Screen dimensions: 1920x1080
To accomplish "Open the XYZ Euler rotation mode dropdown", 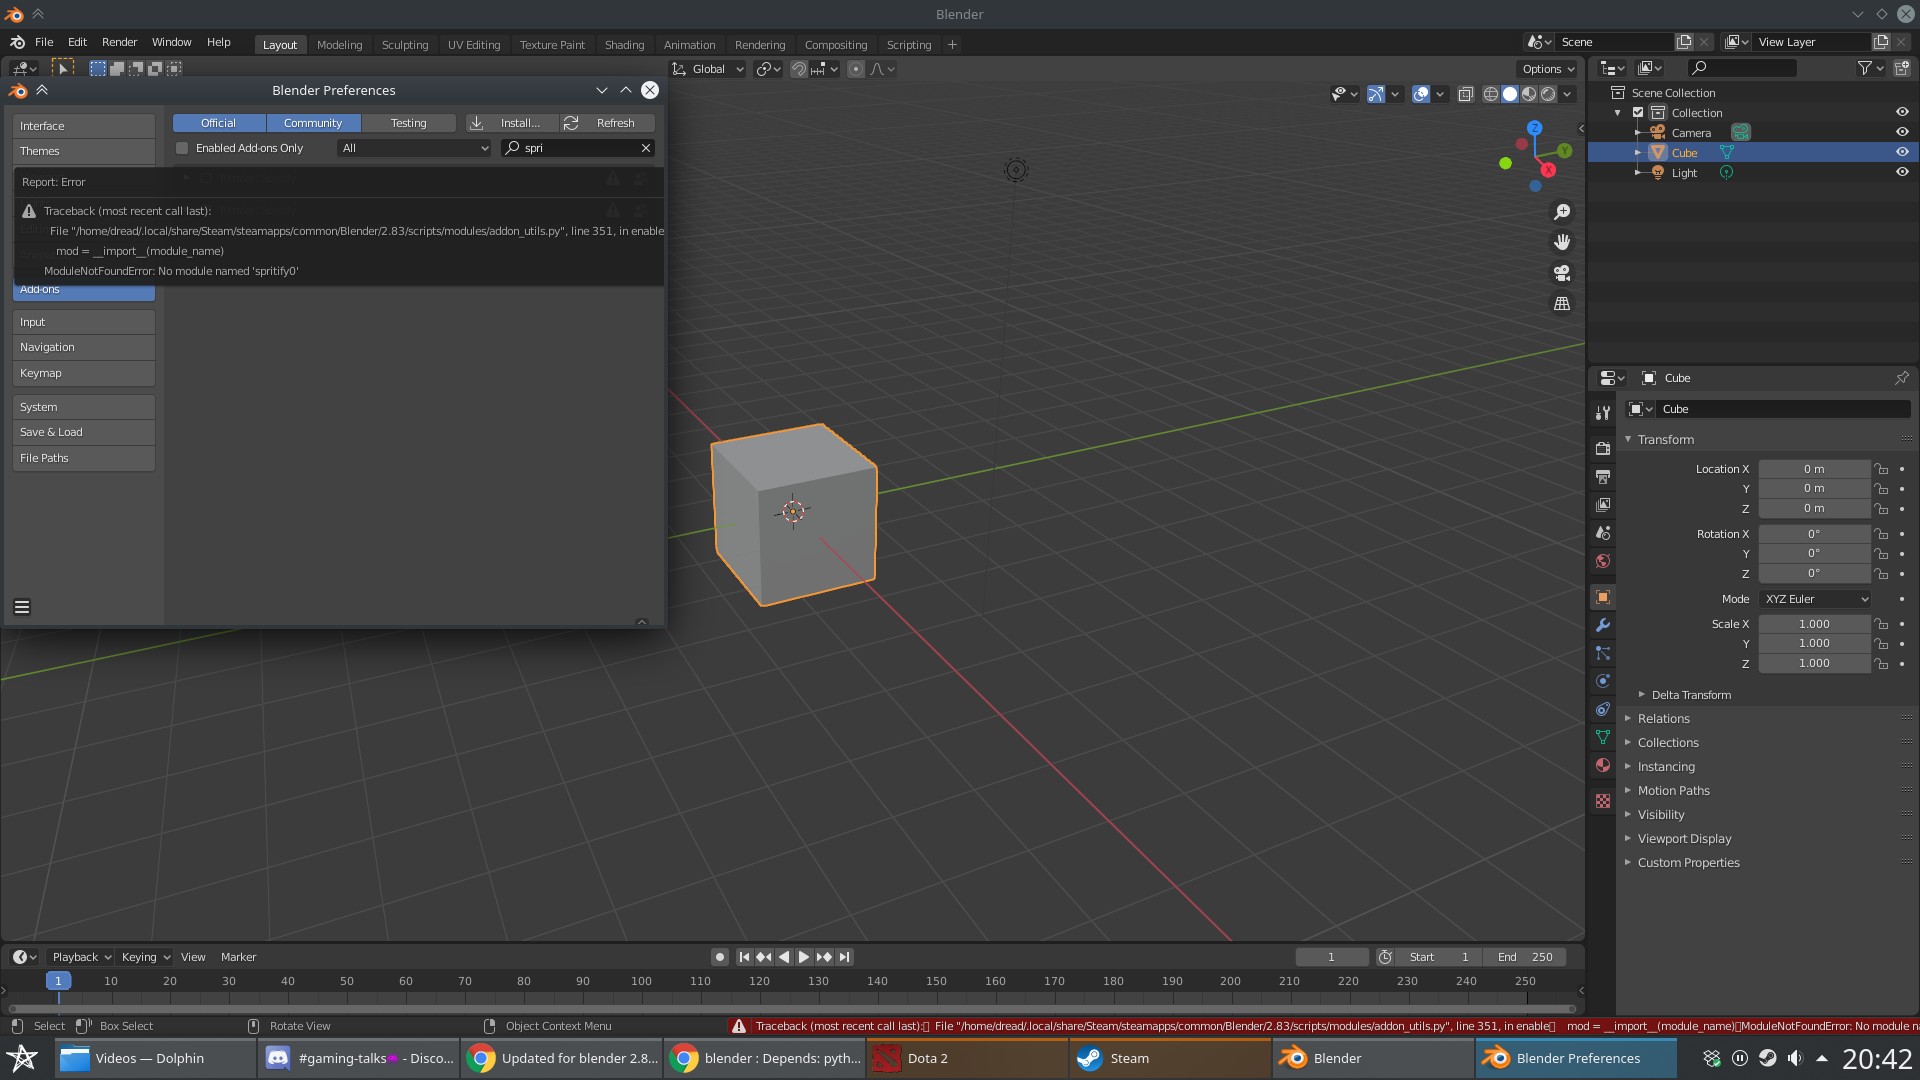I will pos(1815,599).
